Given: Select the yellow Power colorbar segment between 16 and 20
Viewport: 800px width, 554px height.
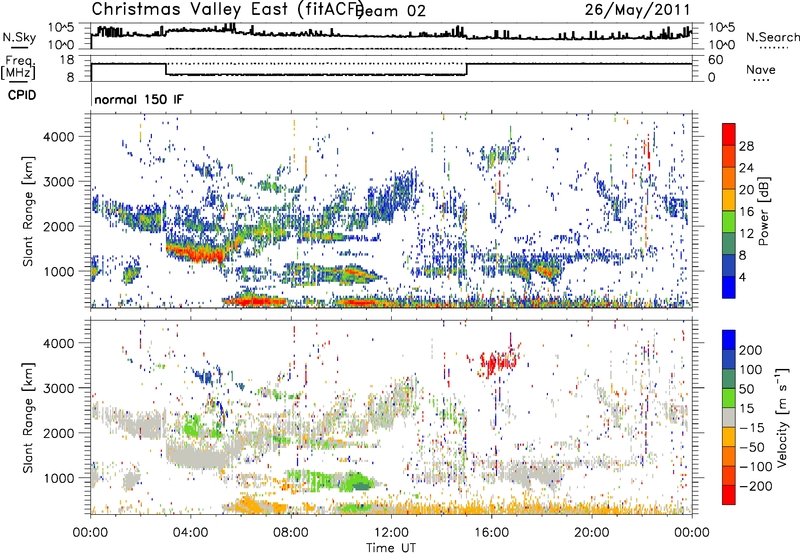Looking at the screenshot, I should [729, 200].
